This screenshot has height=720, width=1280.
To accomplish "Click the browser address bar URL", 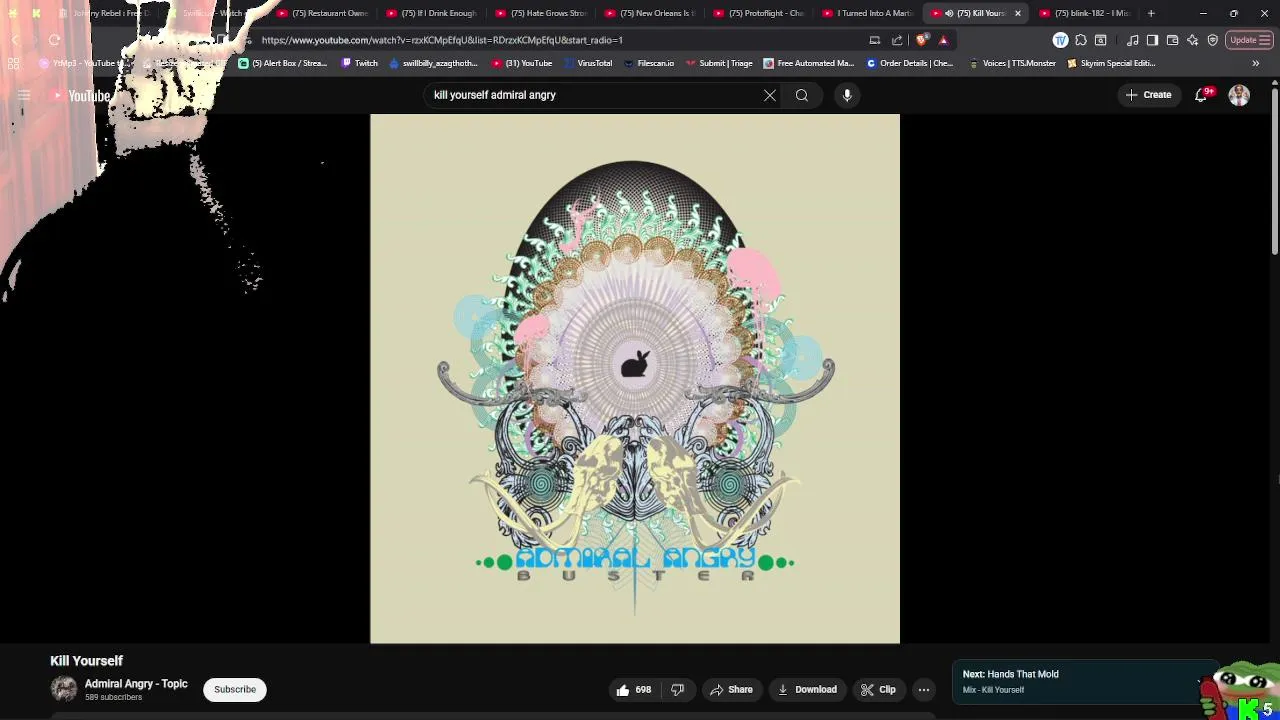I will coord(442,40).
